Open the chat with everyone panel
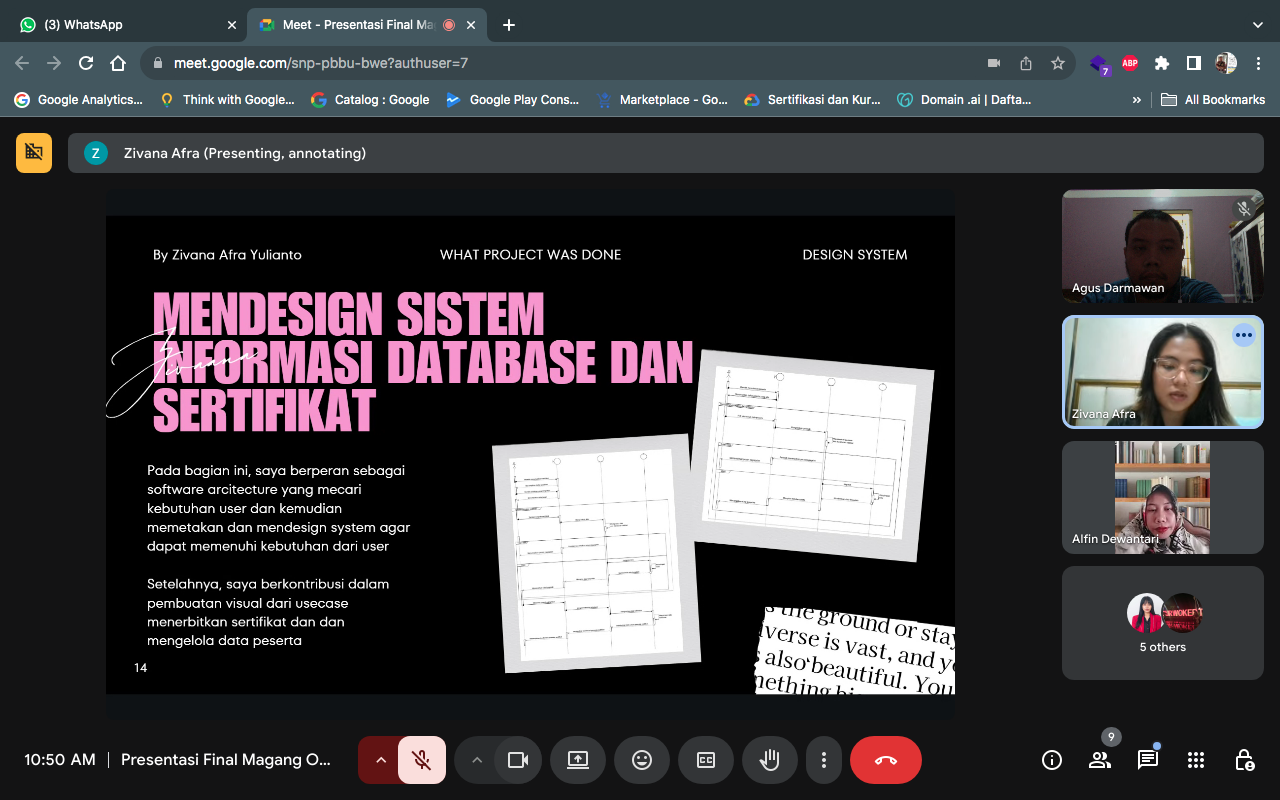The height and width of the screenshot is (800, 1280). pos(1148,760)
